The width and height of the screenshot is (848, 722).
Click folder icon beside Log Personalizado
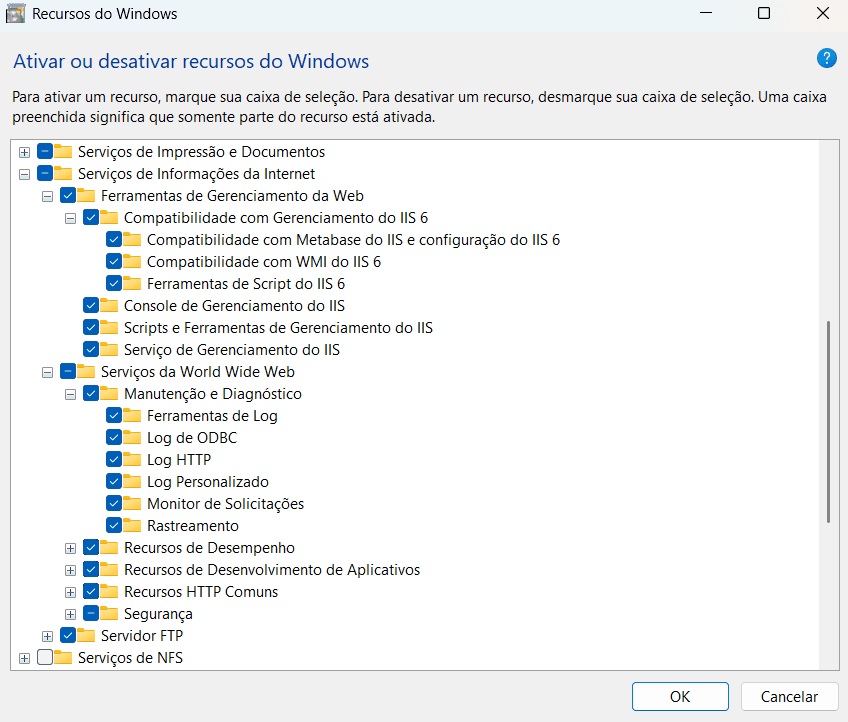tap(132, 481)
